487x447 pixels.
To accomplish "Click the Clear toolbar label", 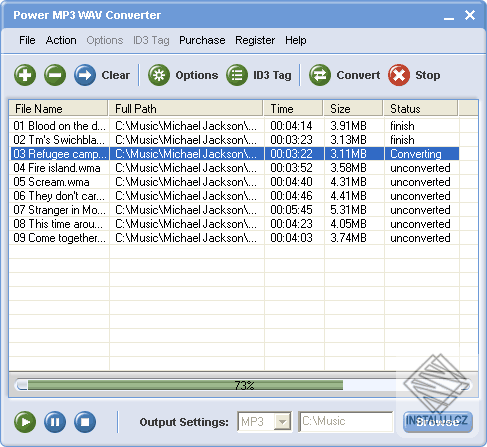I will (x=116, y=75).
